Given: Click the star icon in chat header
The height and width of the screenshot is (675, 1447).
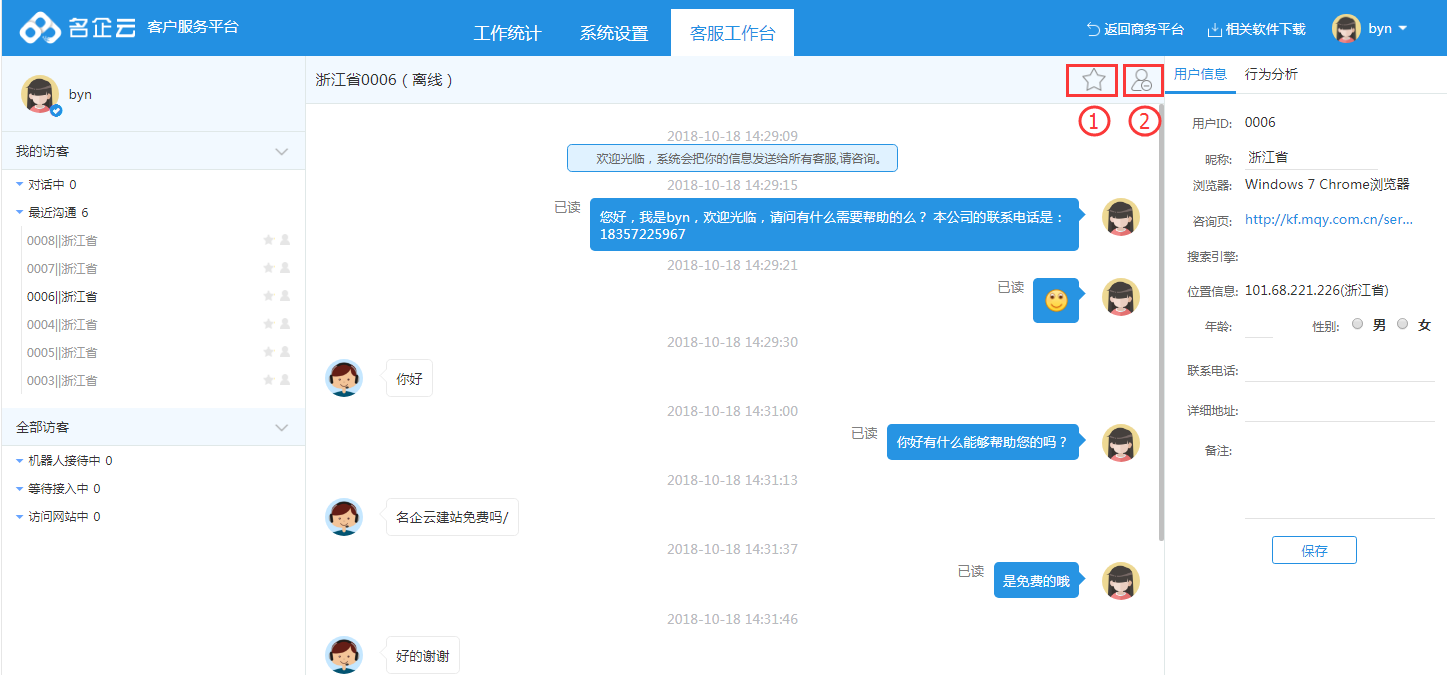Looking at the screenshot, I should click(1092, 80).
